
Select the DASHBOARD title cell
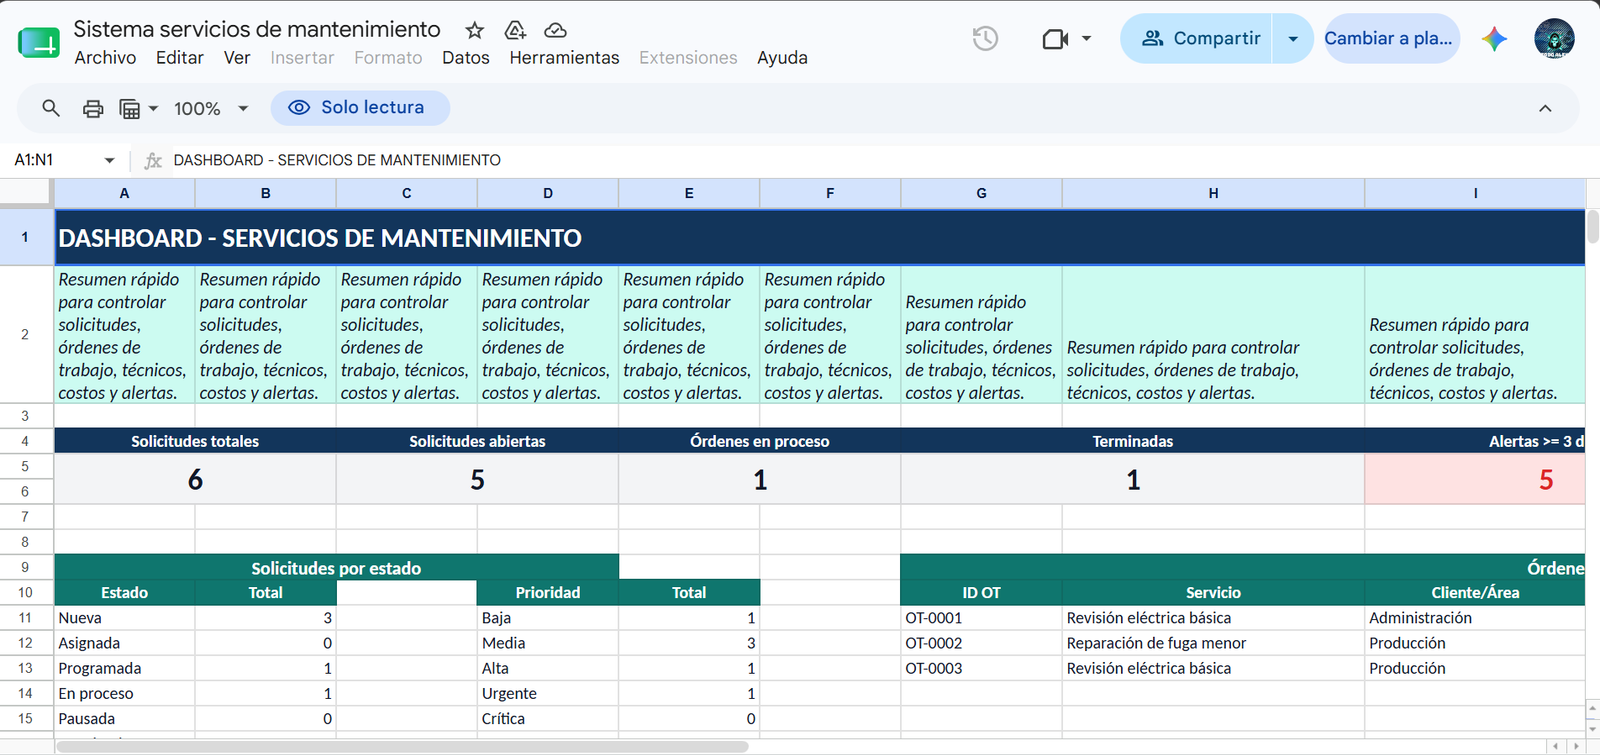tap(820, 238)
